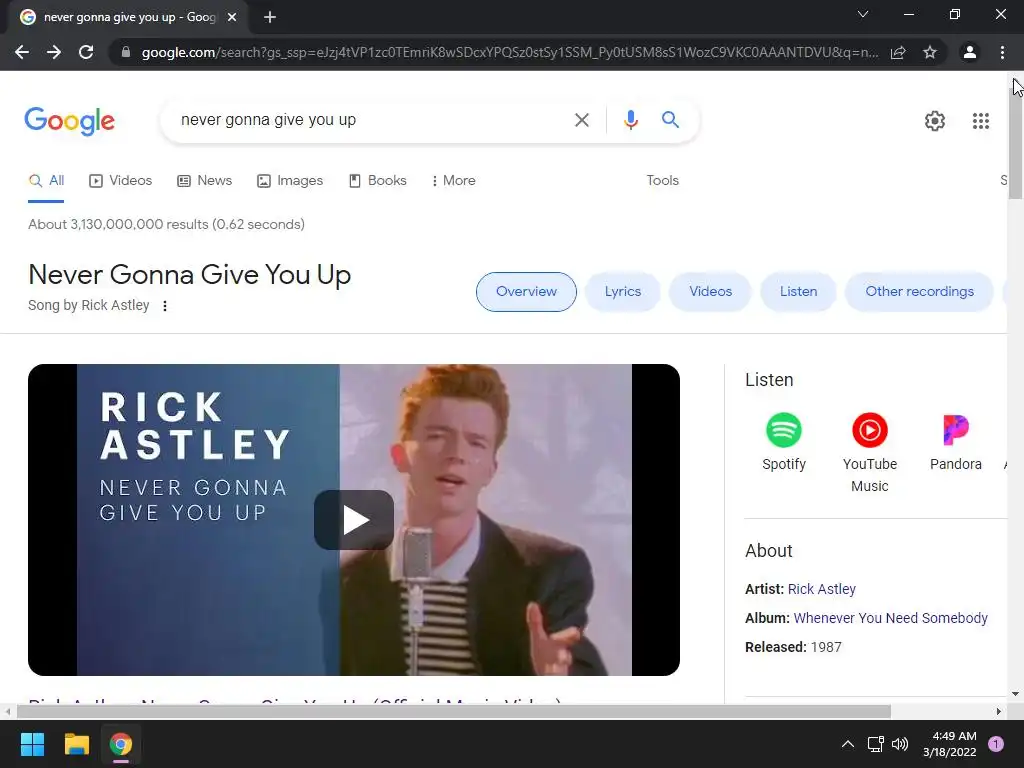Open search Tools options
This screenshot has width=1024, height=768.
click(662, 181)
